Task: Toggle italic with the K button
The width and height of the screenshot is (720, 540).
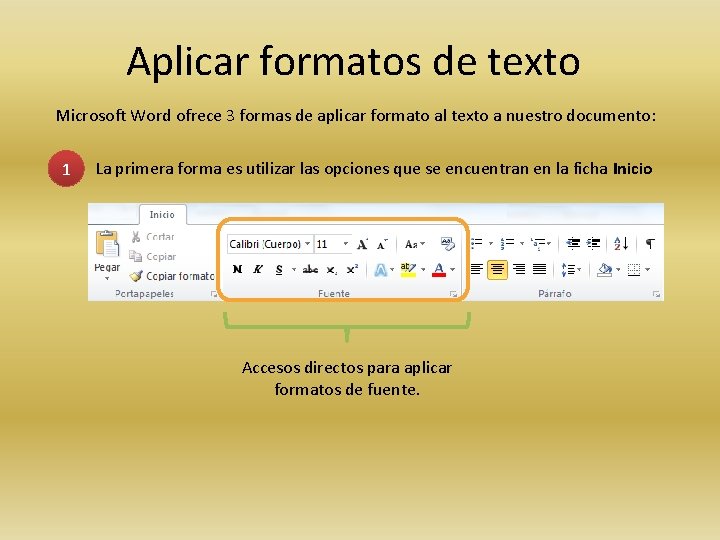Action: 258,269
